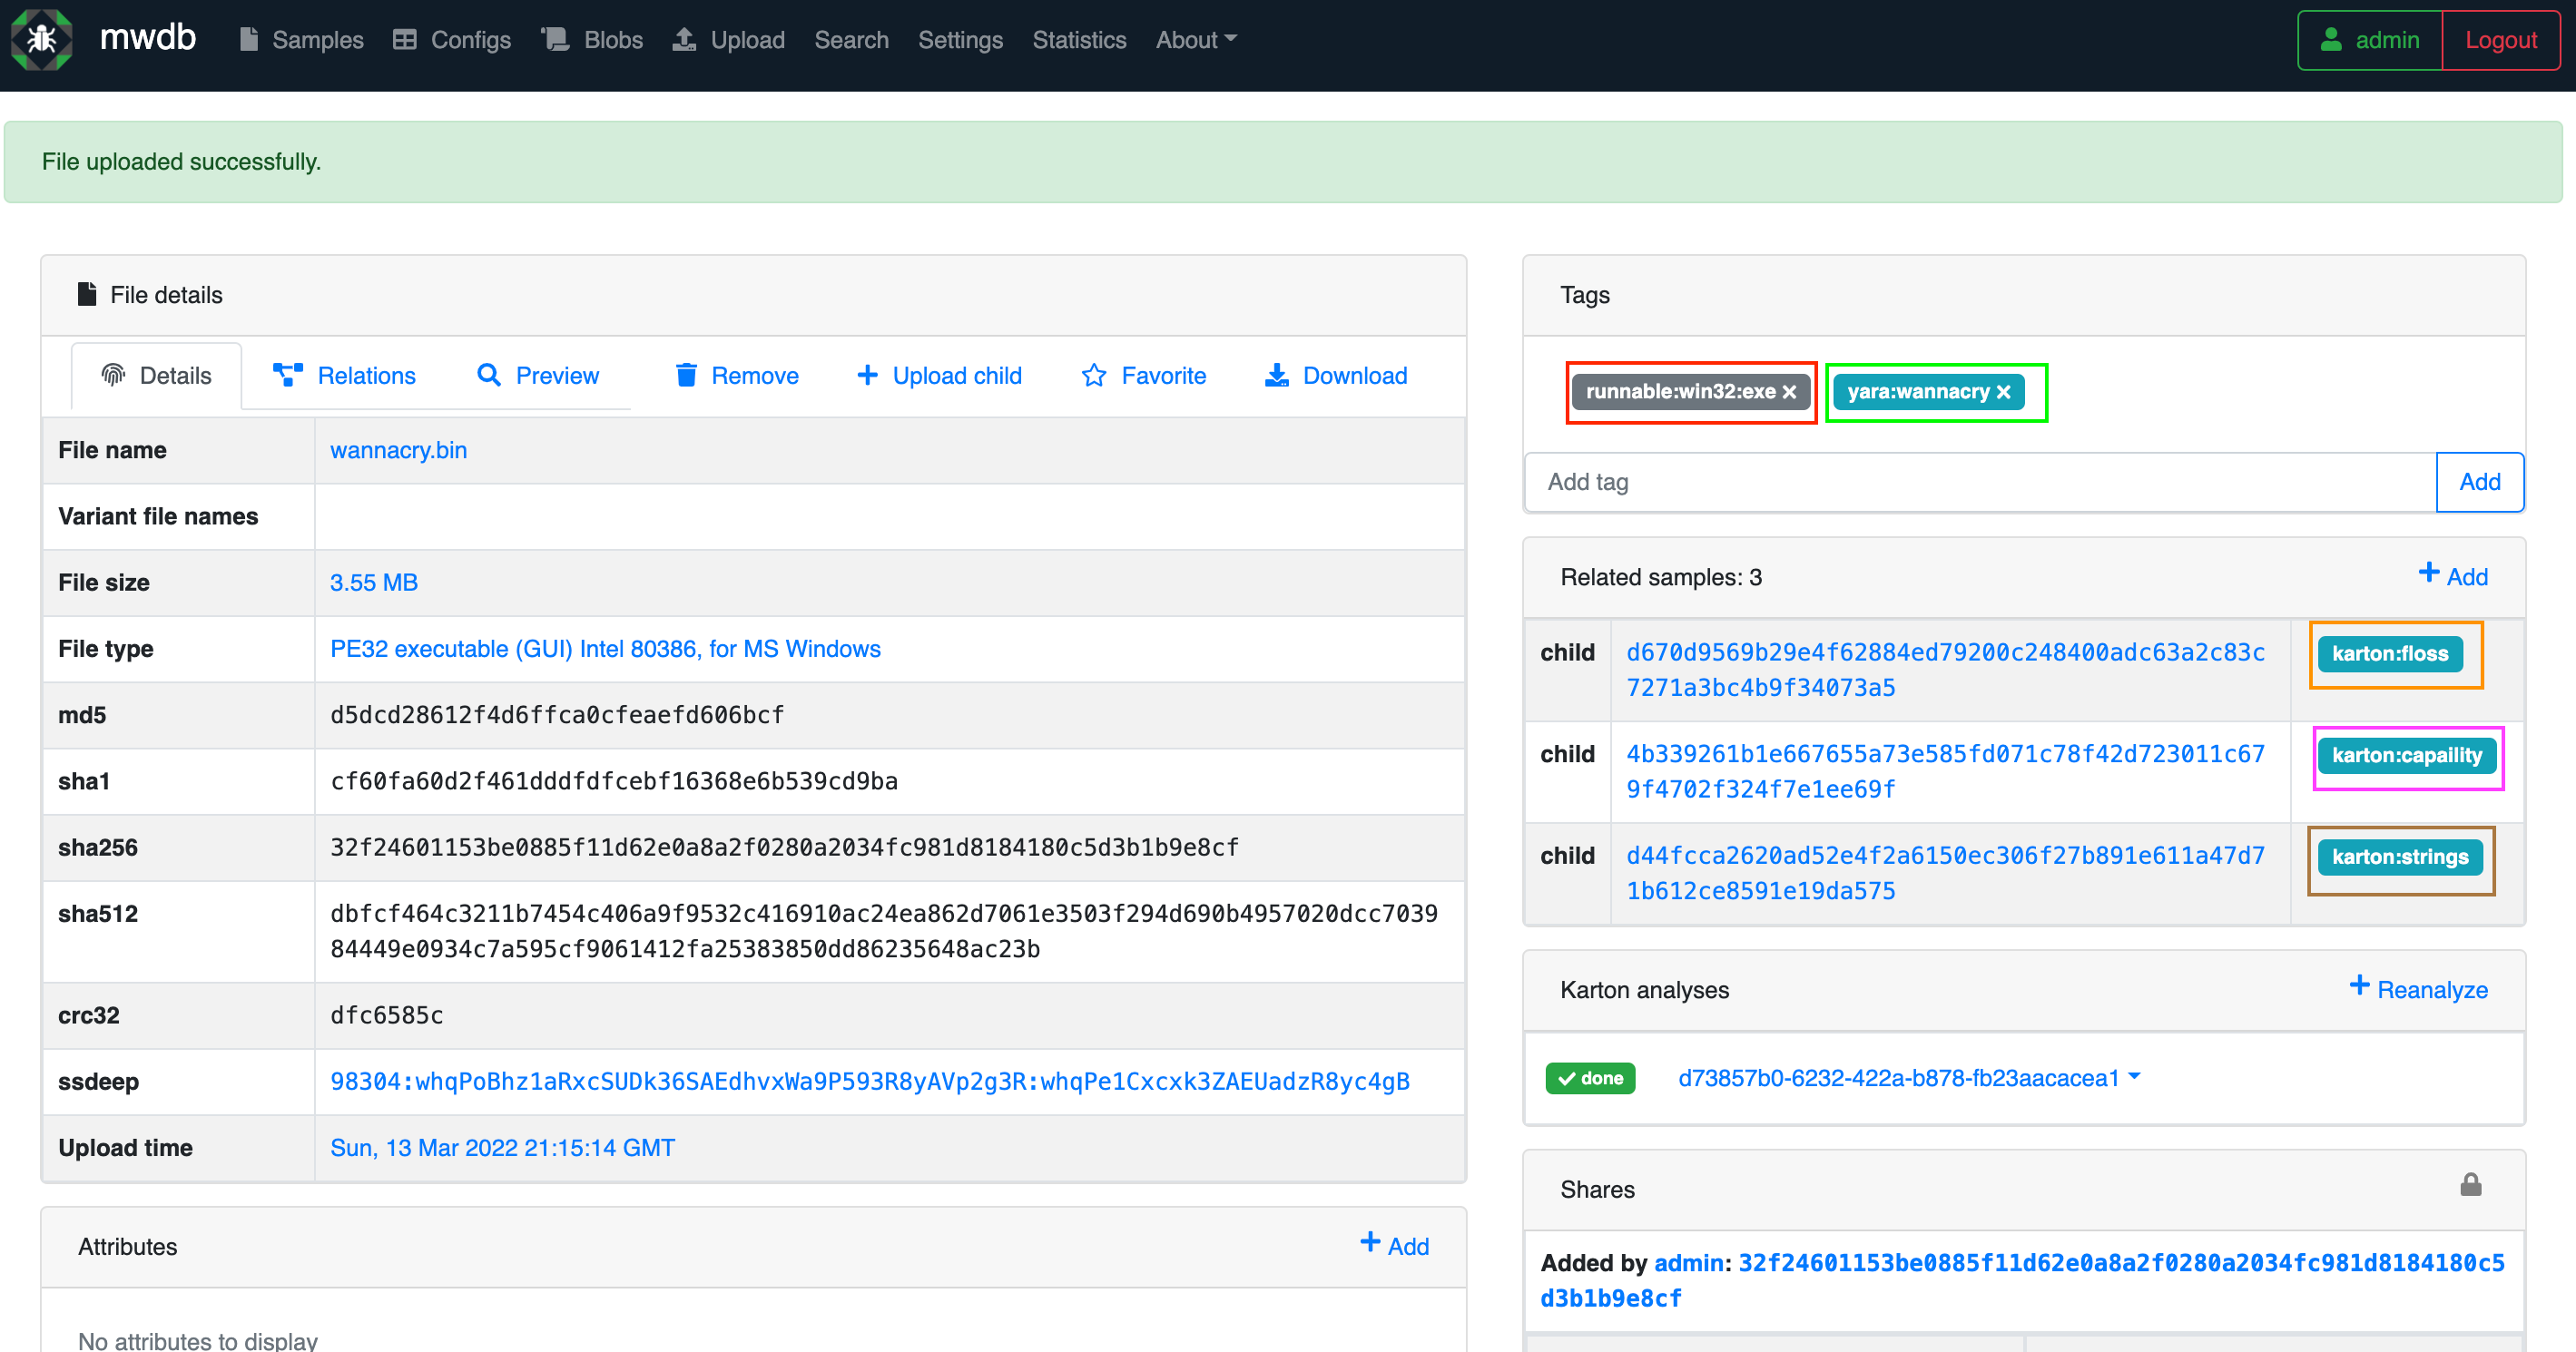Expand the Karton analysis ID dropdown

[x=2134, y=1077]
